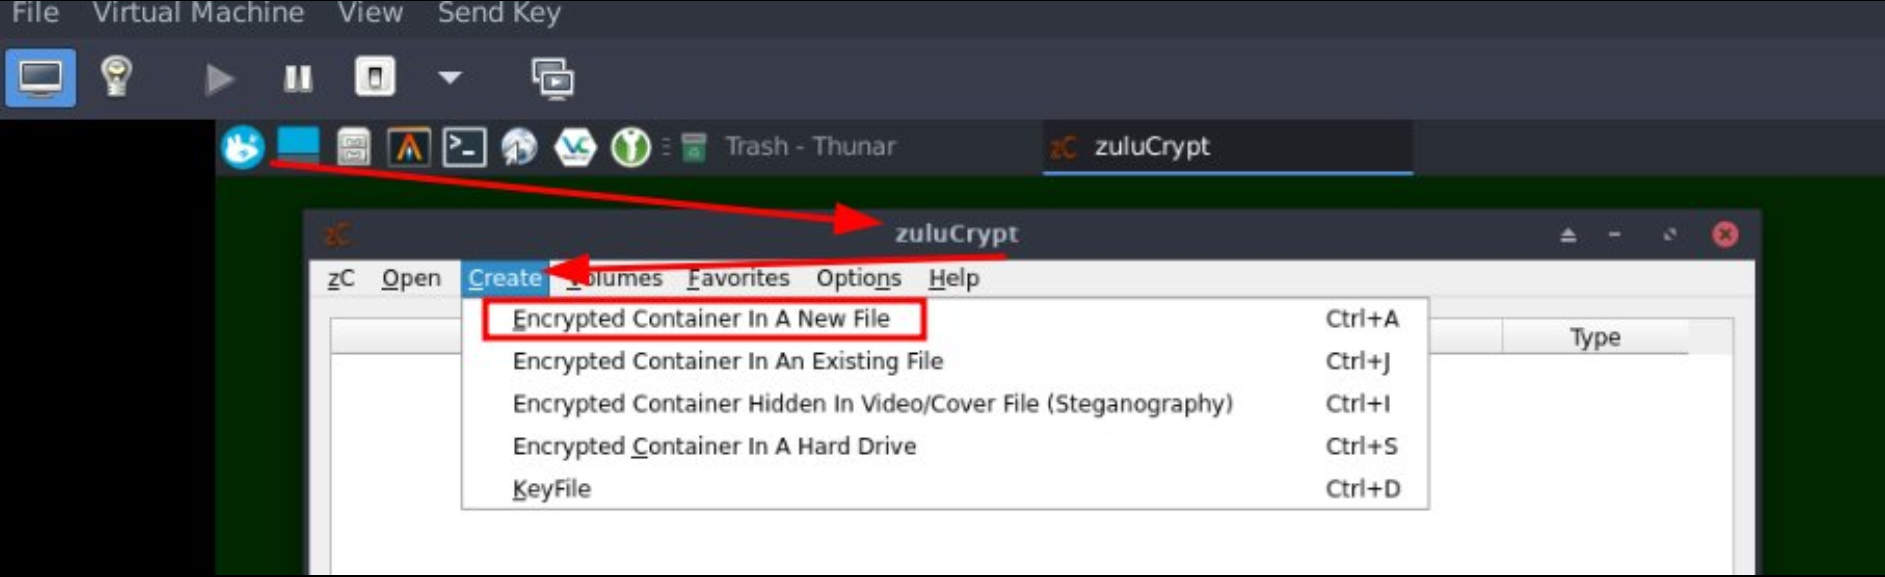Viewport: 1885px width, 577px height.
Task: Select the KeyFile menu entry
Action: (945, 489)
